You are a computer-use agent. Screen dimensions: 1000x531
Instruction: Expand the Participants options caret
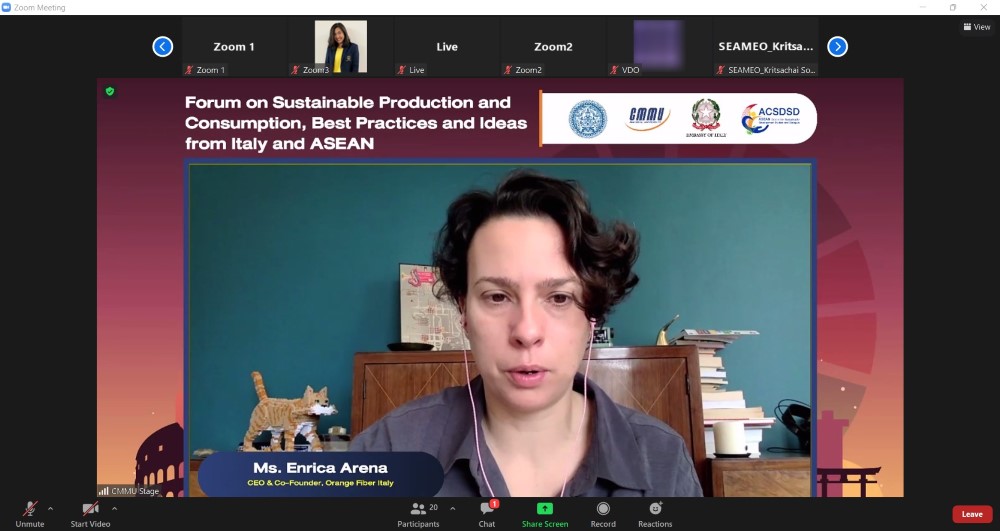[x=452, y=508]
